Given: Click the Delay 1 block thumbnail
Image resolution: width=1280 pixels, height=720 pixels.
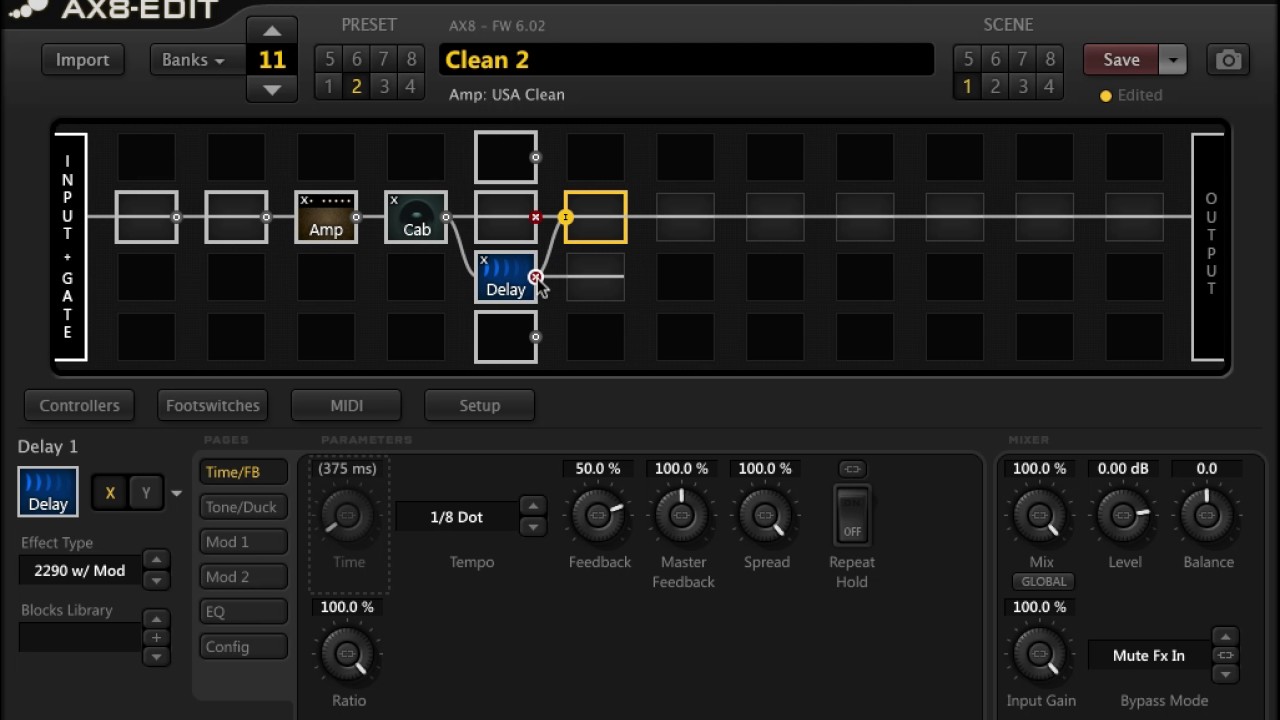Looking at the screenshot, I should pos(48,492).
